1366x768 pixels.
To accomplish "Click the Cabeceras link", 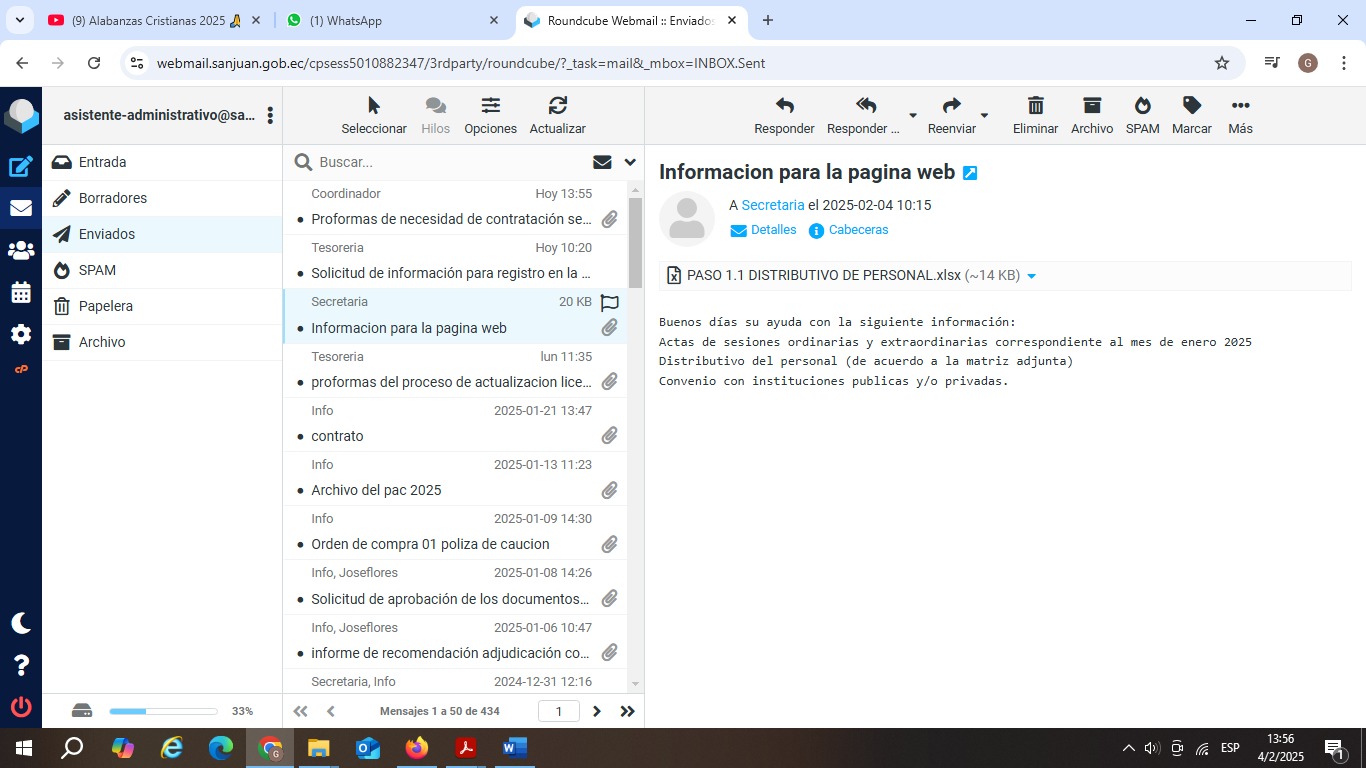I will (858, 230).
